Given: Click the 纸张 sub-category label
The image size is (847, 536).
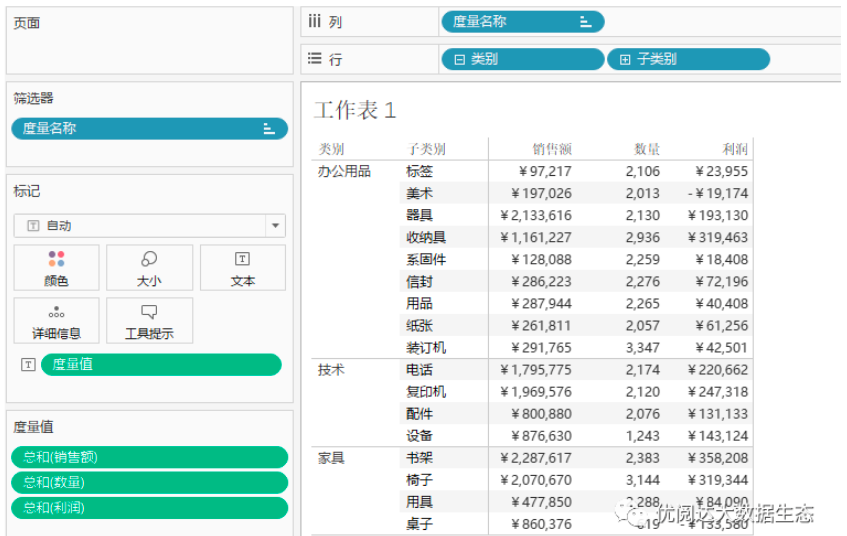Looking at the screenshot, I should [x=419, y=326].
